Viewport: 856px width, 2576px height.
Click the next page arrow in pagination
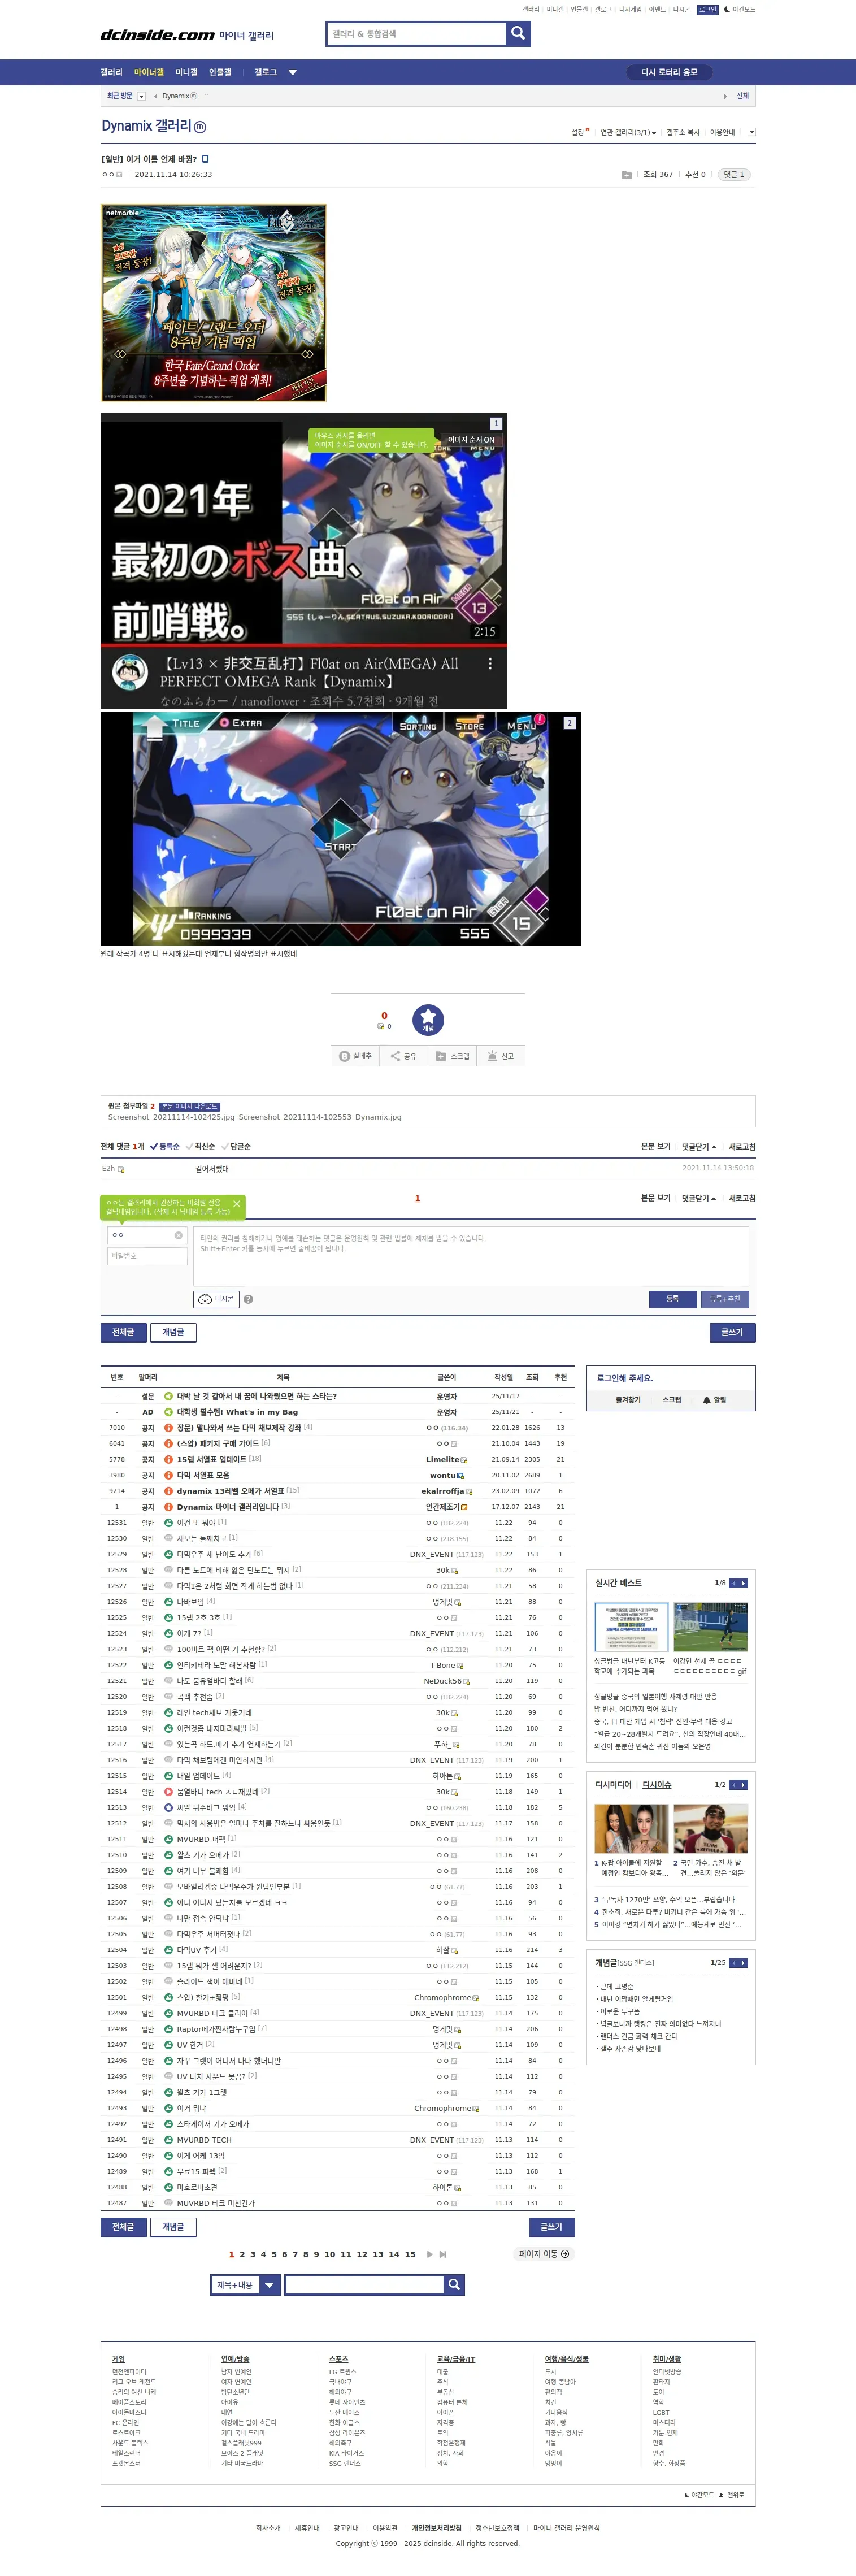430,2254
